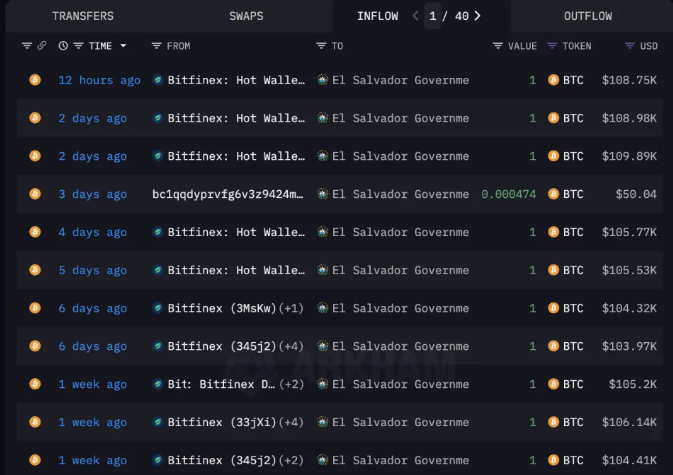Filter by VALUE column
The image size is (673, 475).
[497, 45]
